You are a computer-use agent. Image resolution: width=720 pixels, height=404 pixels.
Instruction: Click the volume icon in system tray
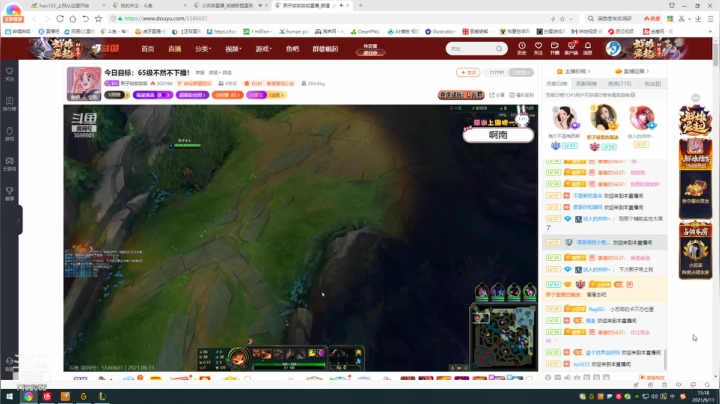654,396
